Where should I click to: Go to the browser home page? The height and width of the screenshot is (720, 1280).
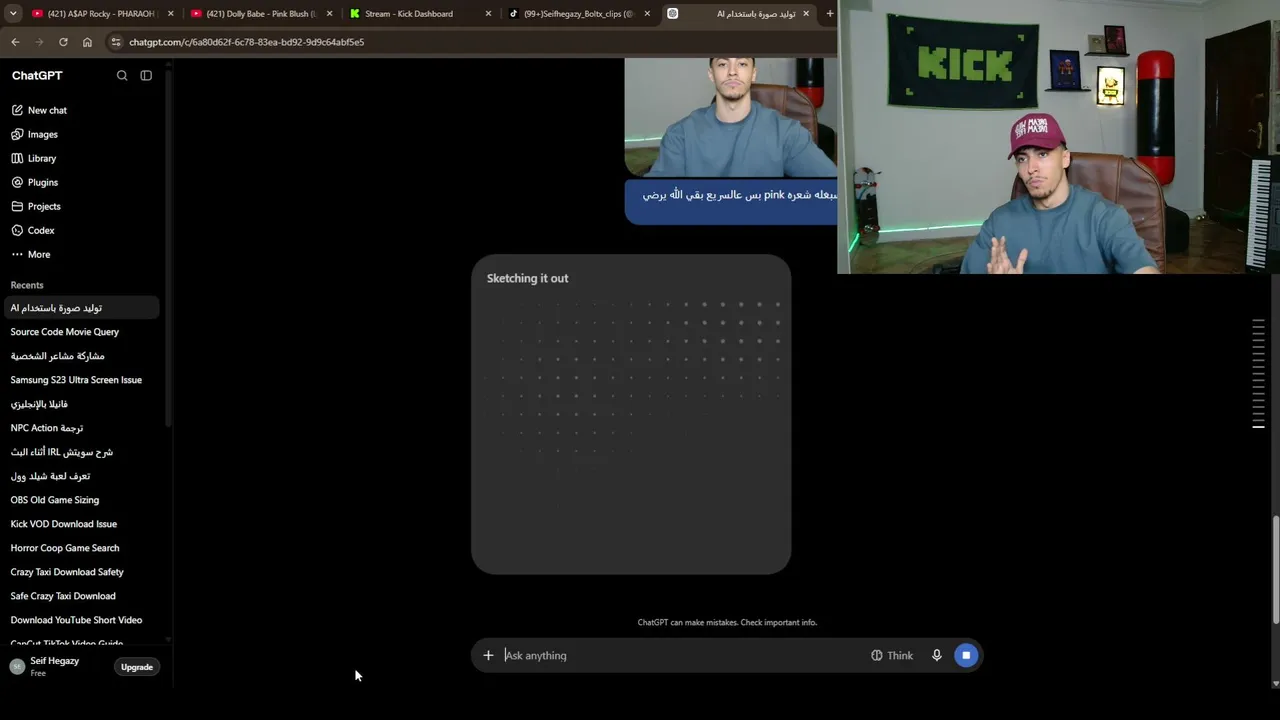[87, 42]
